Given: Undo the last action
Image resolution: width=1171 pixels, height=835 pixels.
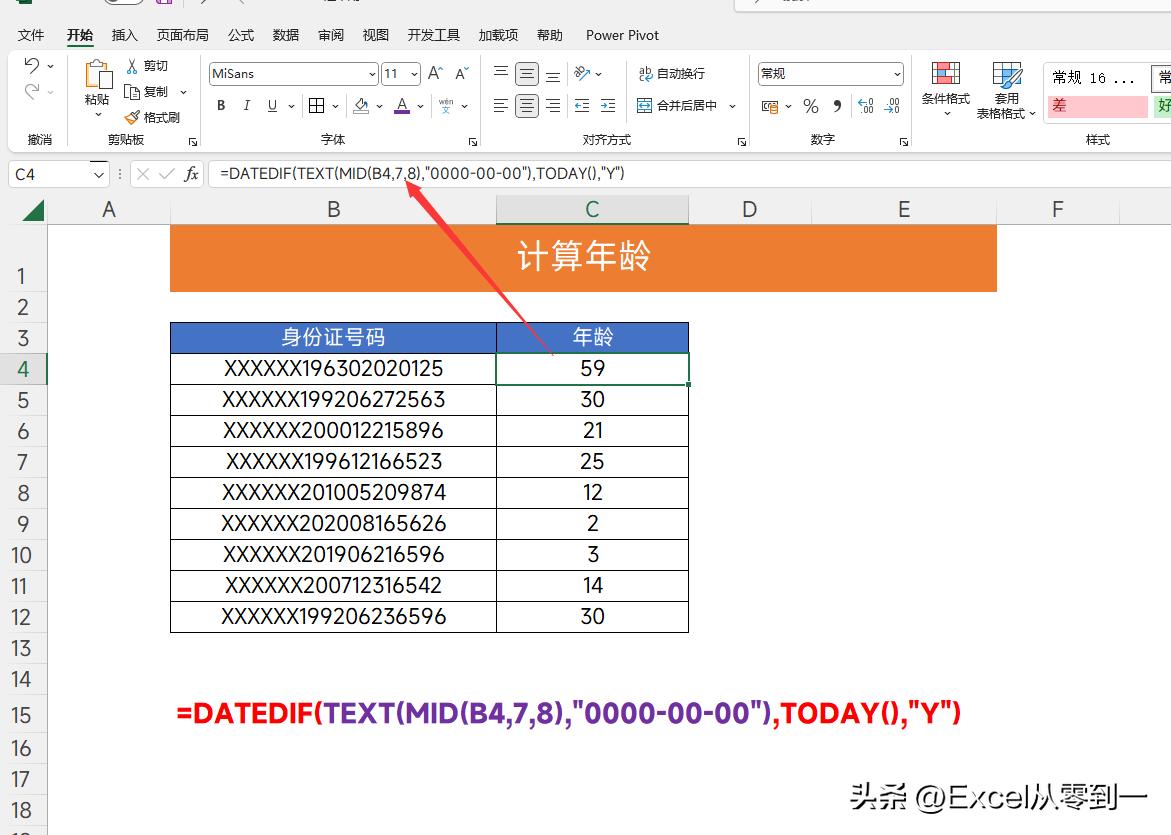Looking at the screenshot, I should point(32,65).
